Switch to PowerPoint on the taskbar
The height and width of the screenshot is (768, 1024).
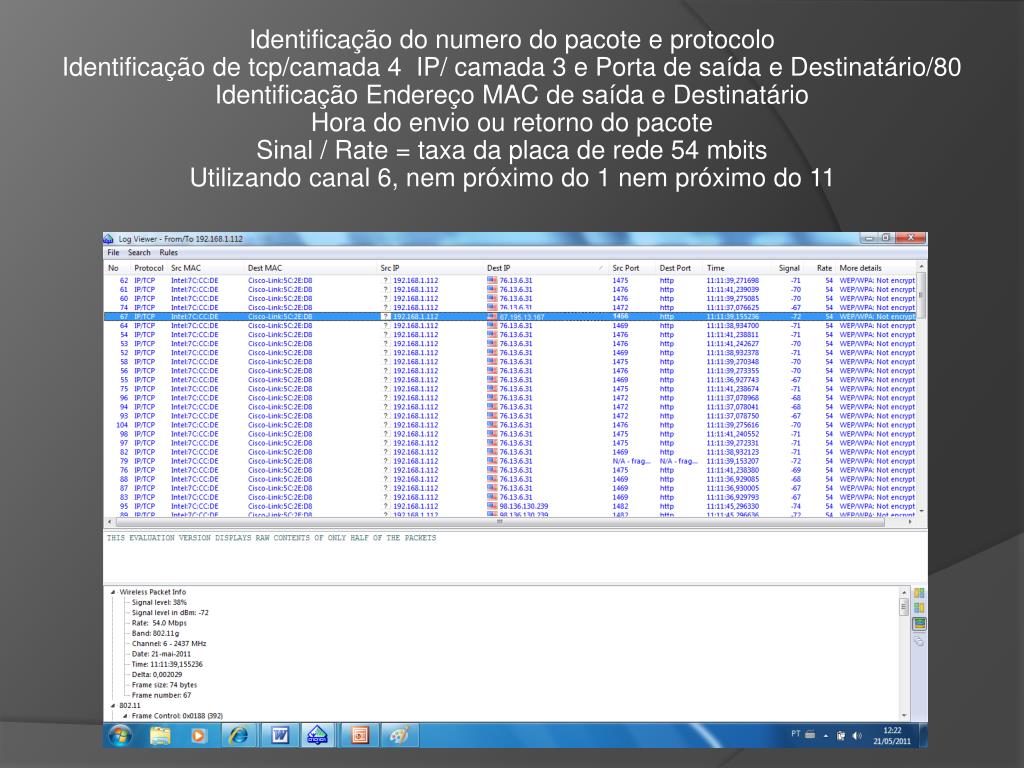(359, 735)
